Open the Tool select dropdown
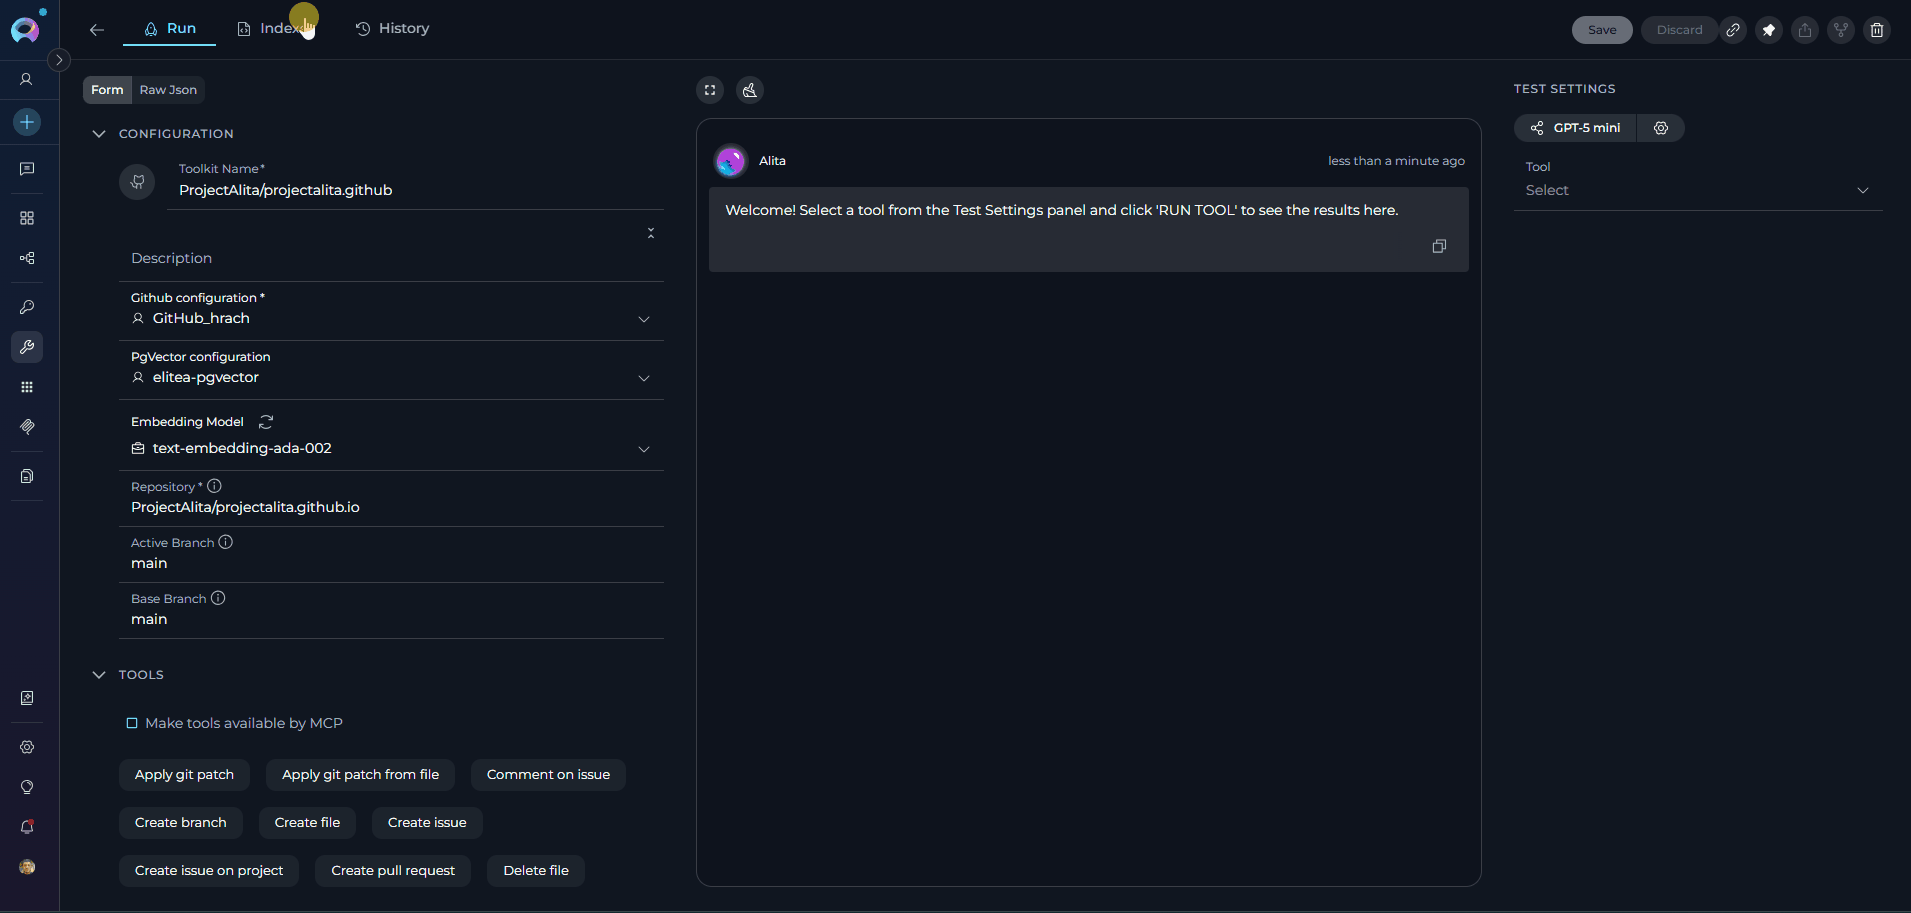 tap(1697, 190)
